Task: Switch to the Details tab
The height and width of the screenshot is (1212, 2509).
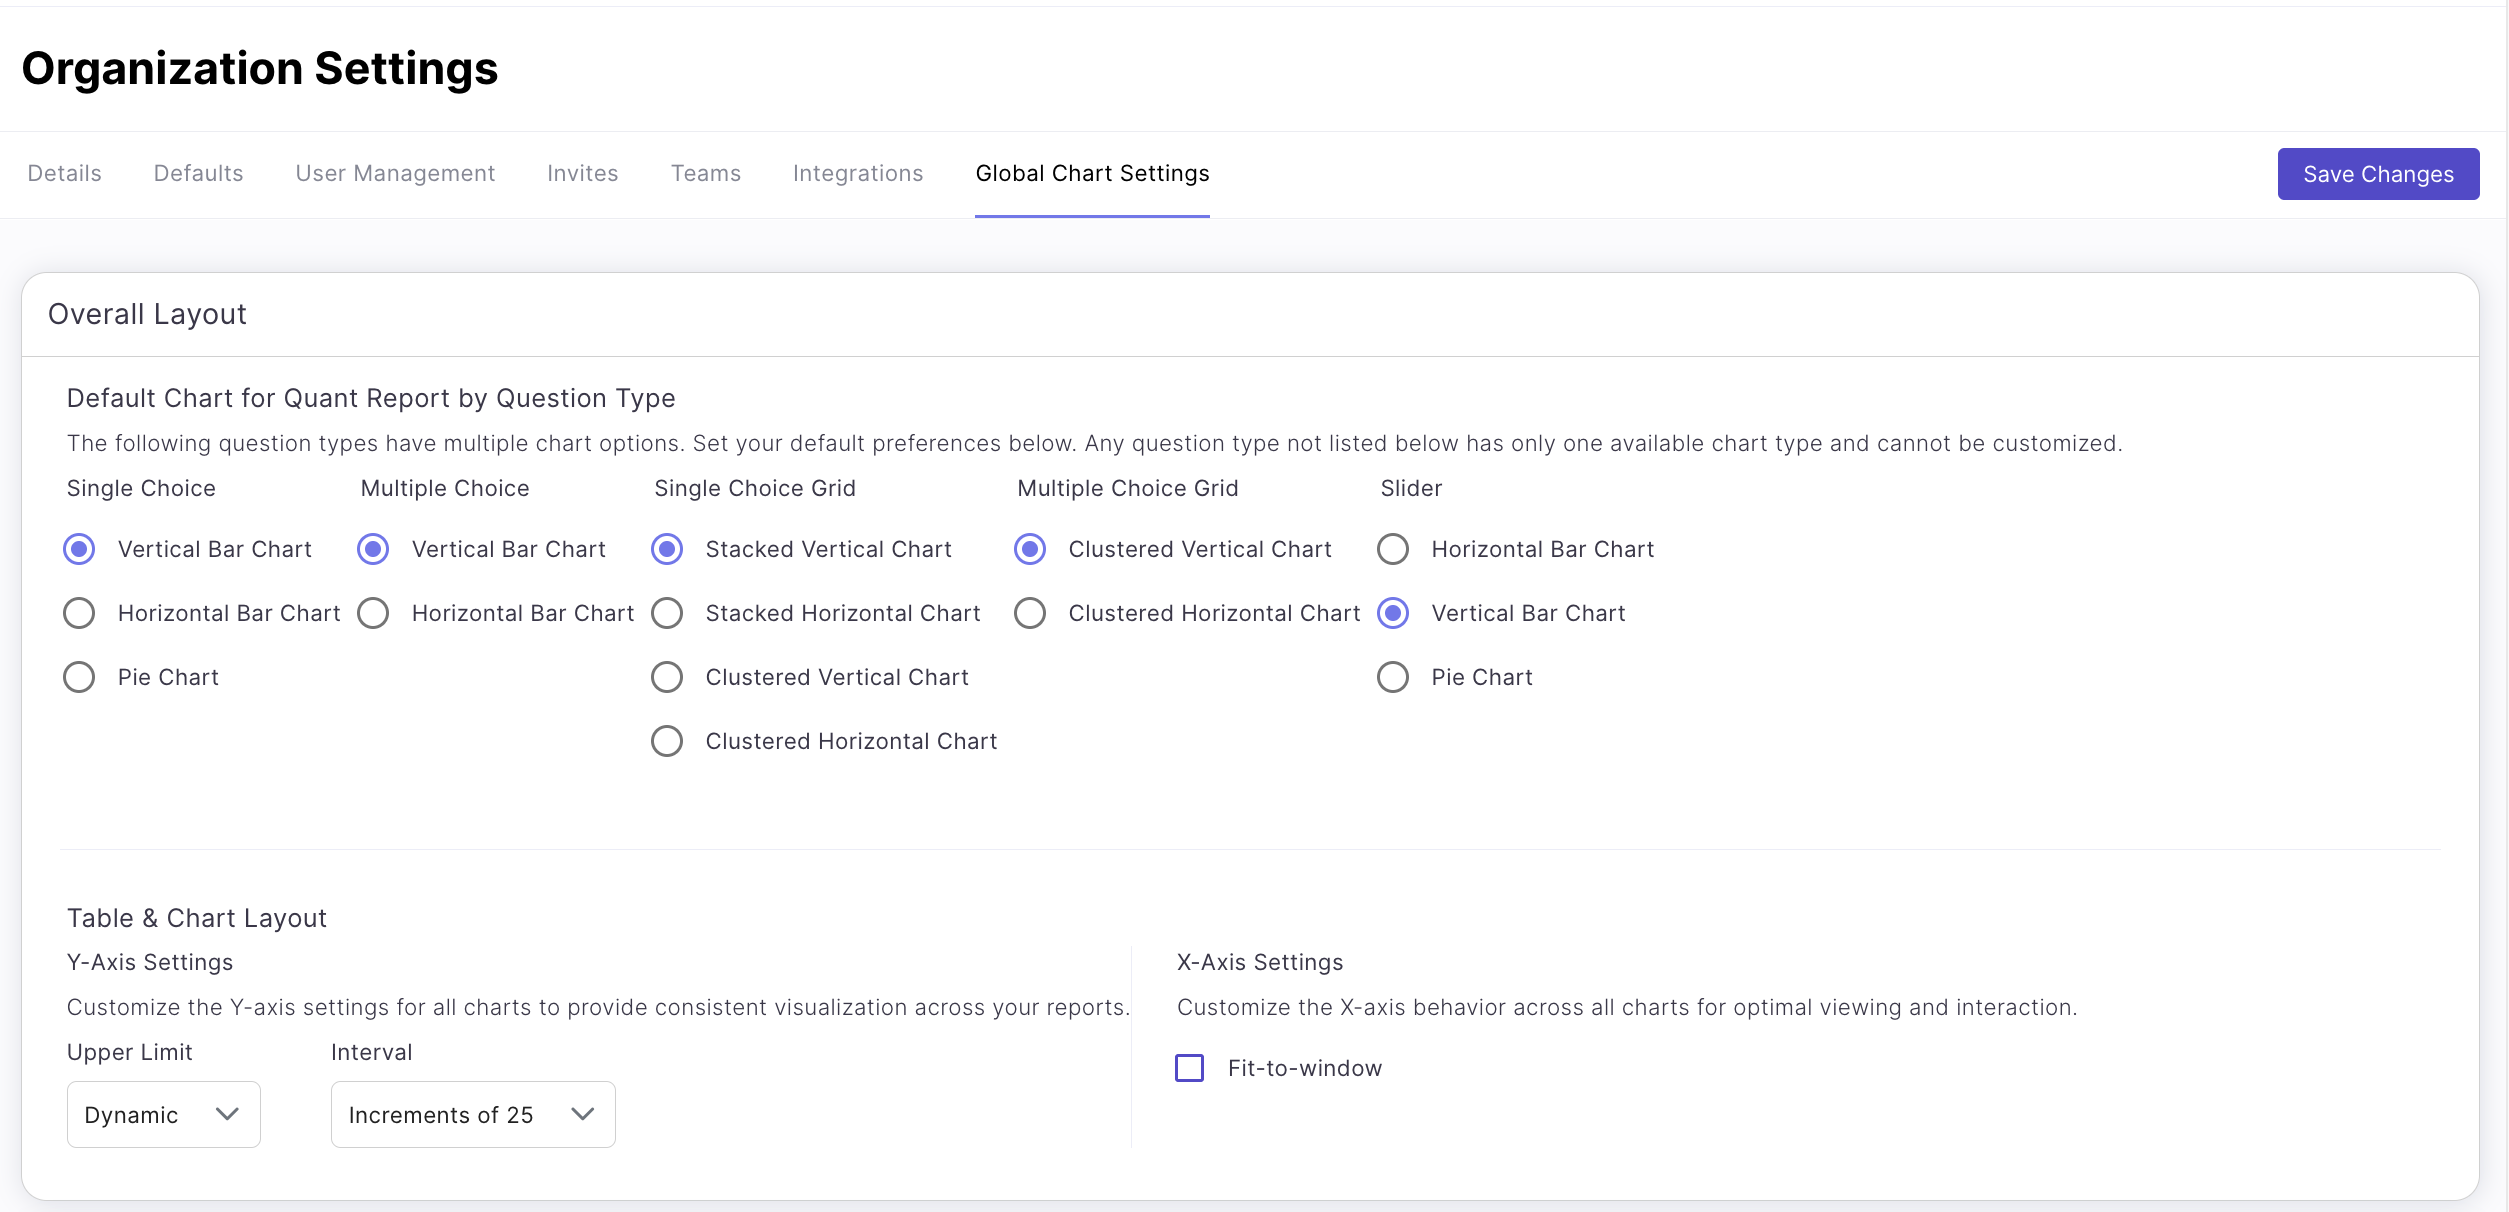Action: [64, 174]
